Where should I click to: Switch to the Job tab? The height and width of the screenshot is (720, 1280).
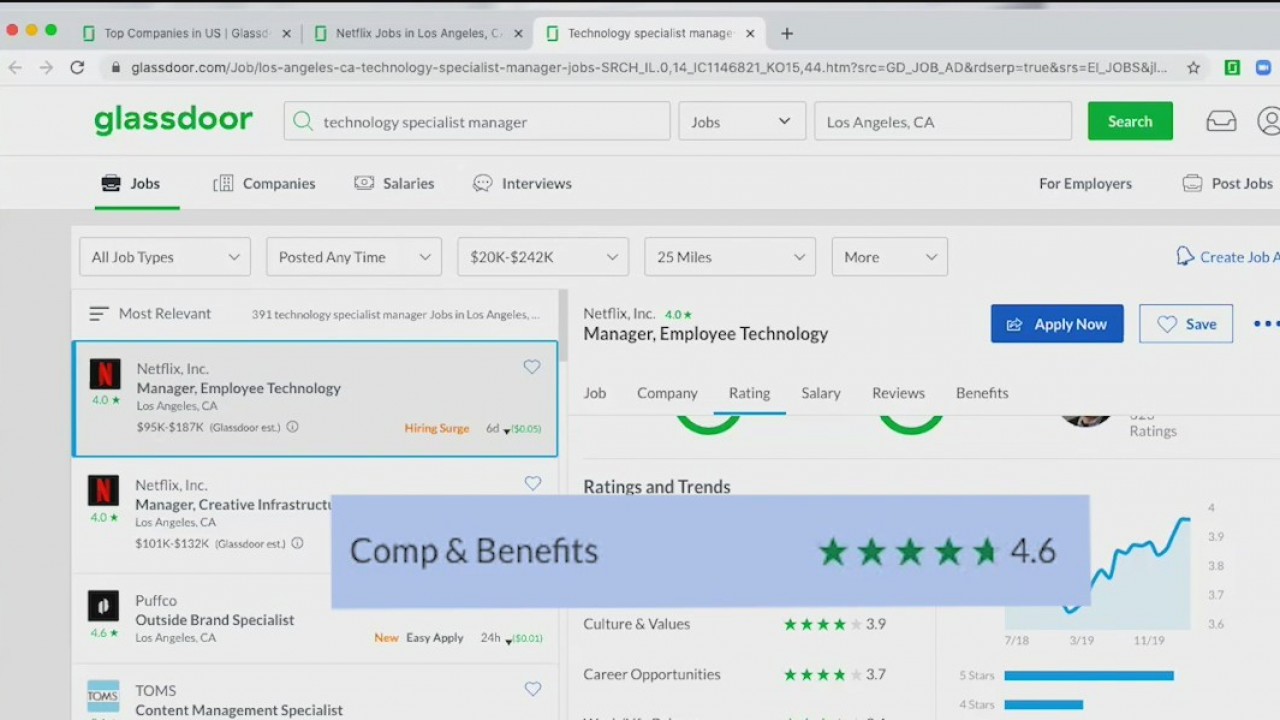pyautogui.click(x=595, y=393)
